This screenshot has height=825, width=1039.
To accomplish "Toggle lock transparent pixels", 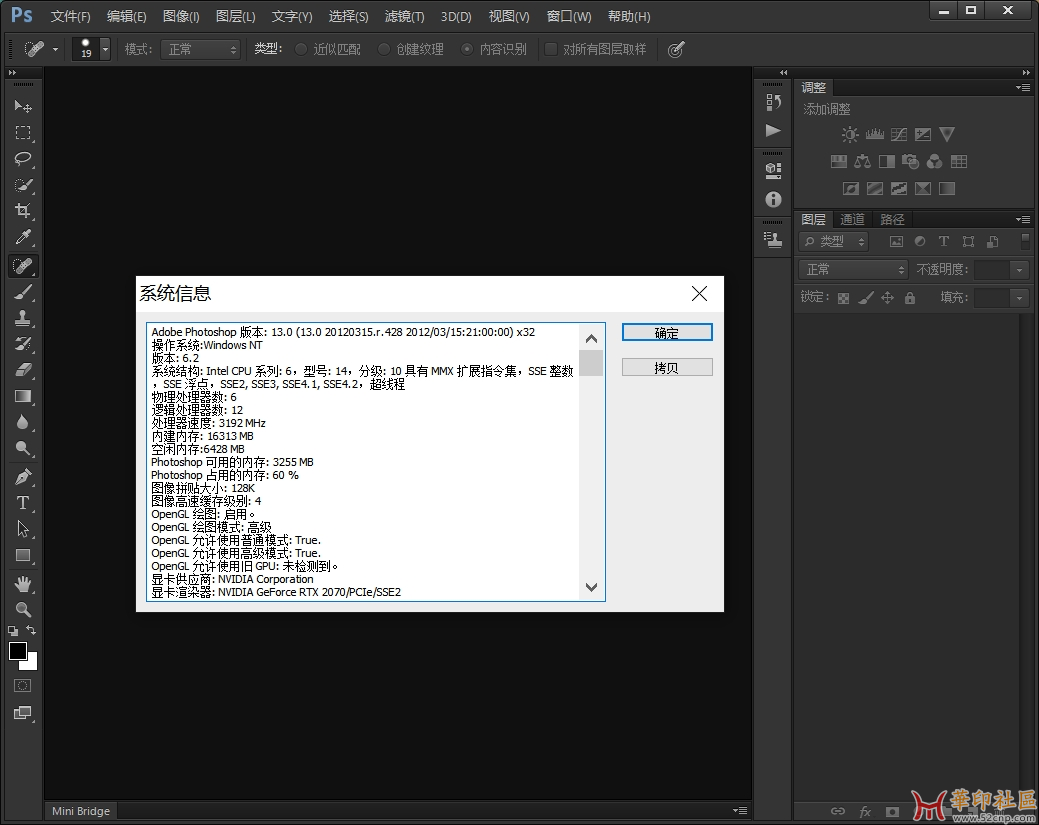I will tap(843, 298).
